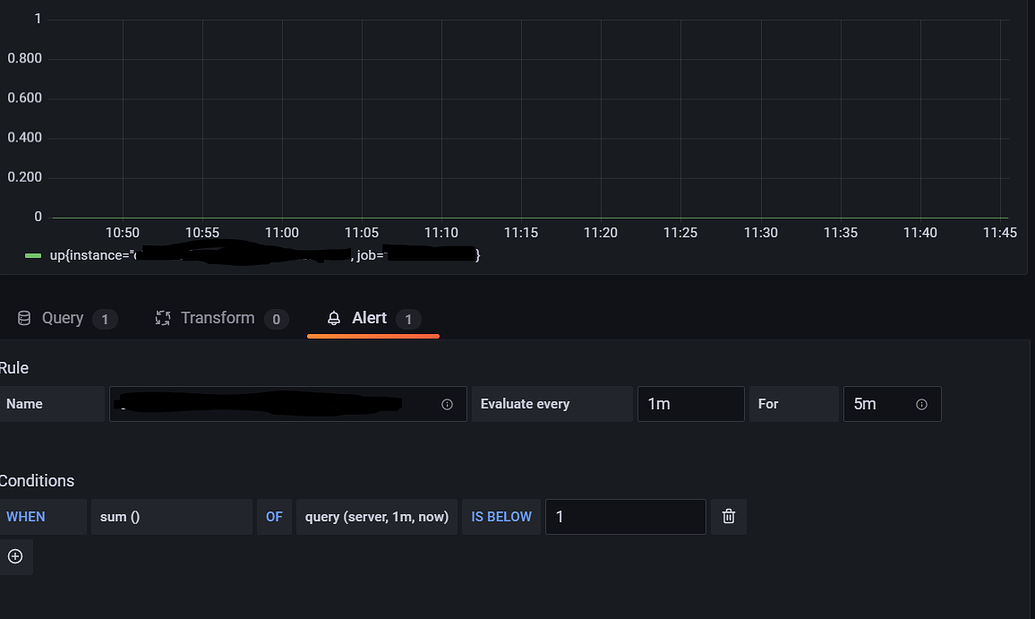Open the query (server, 1m, now) parameters
The image size is (1035, 619).
[x=376, y=516]
